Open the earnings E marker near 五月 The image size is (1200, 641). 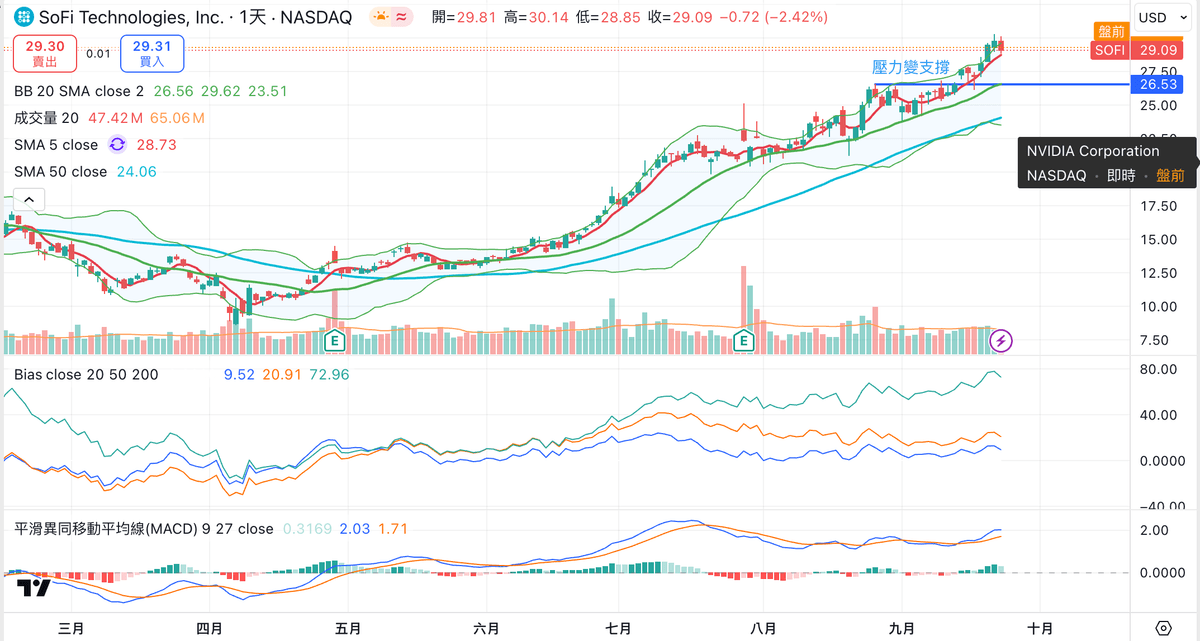(x=335, y=341)
